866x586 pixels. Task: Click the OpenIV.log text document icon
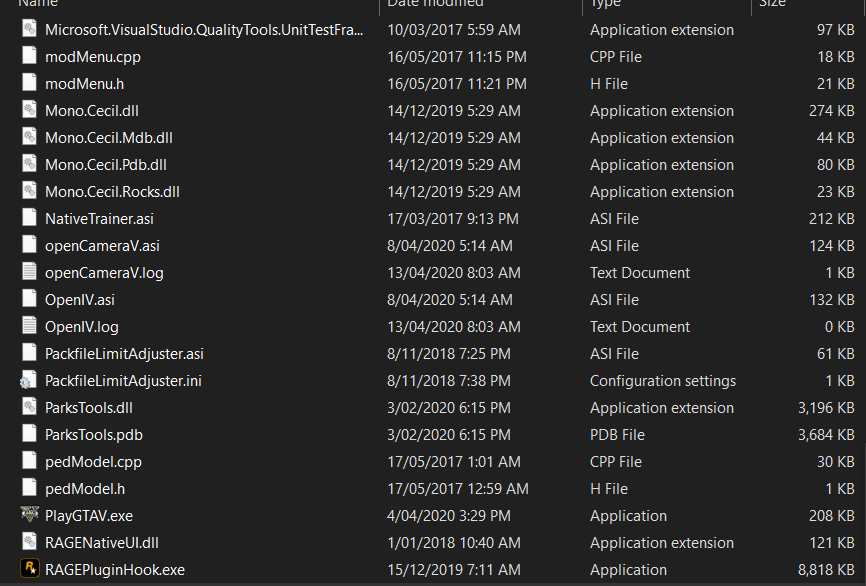pos(29,327)
